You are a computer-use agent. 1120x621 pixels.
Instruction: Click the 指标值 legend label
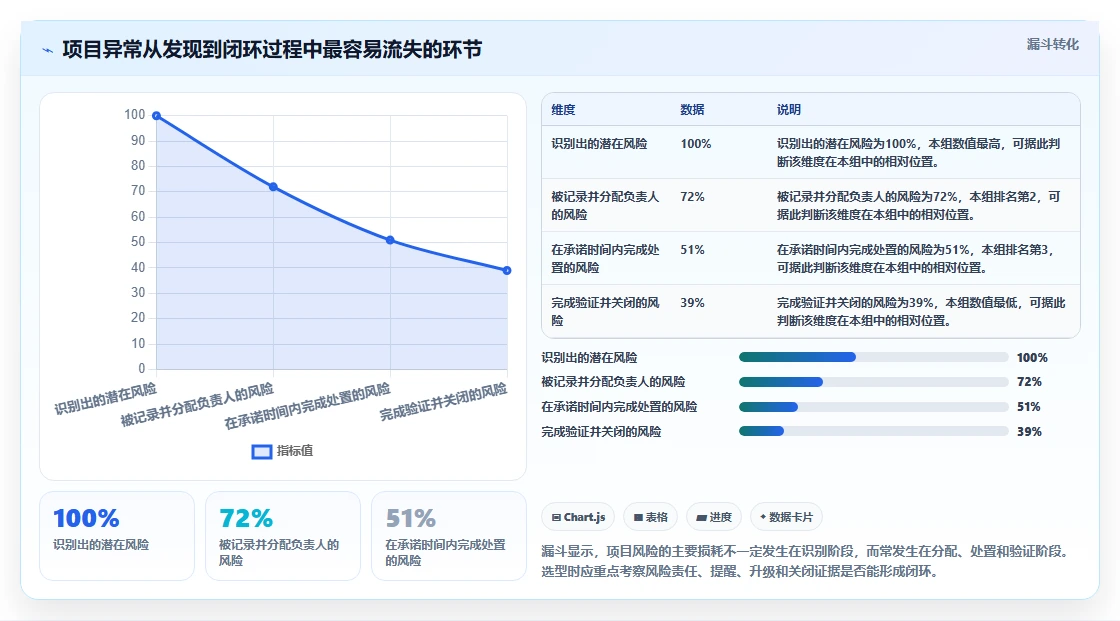coord(295,451)
